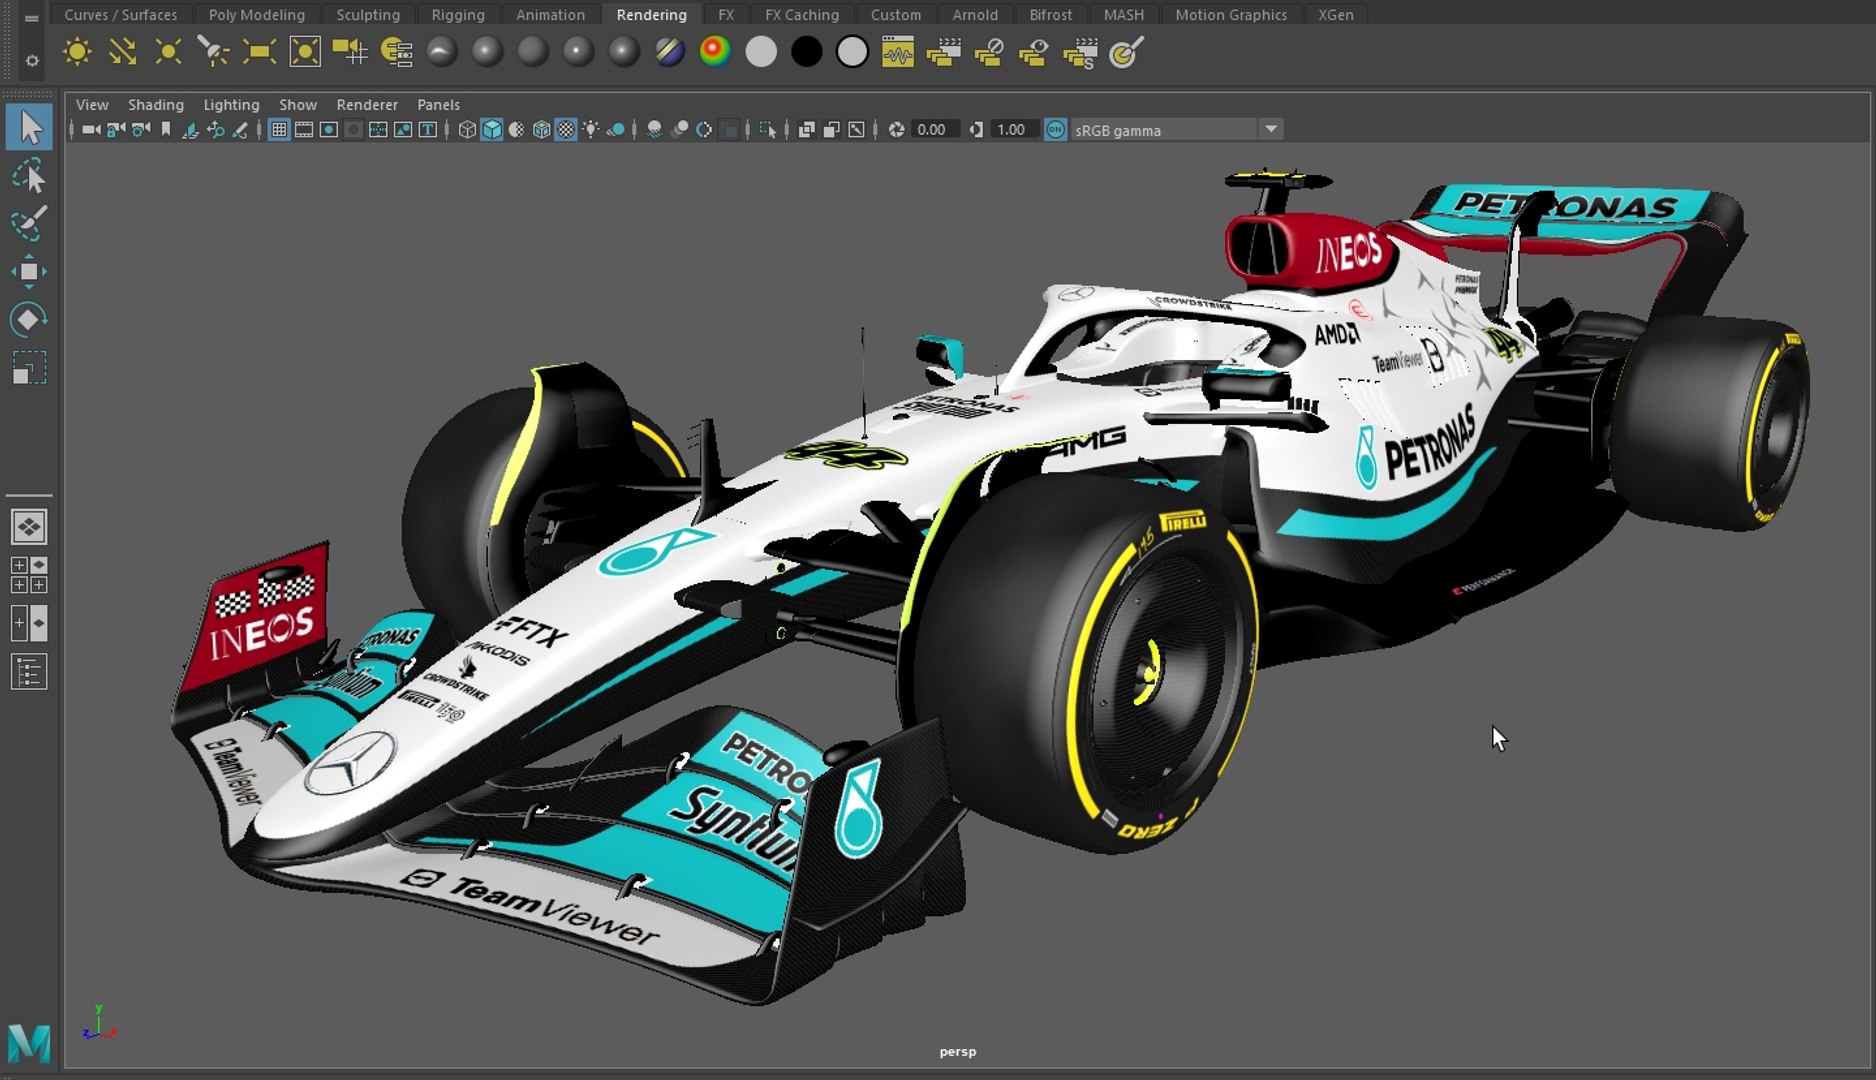Open Camera Attributes with the gear camera icon
The height and width of the screenshot is (1080, 1876).
tap(141, 130)
